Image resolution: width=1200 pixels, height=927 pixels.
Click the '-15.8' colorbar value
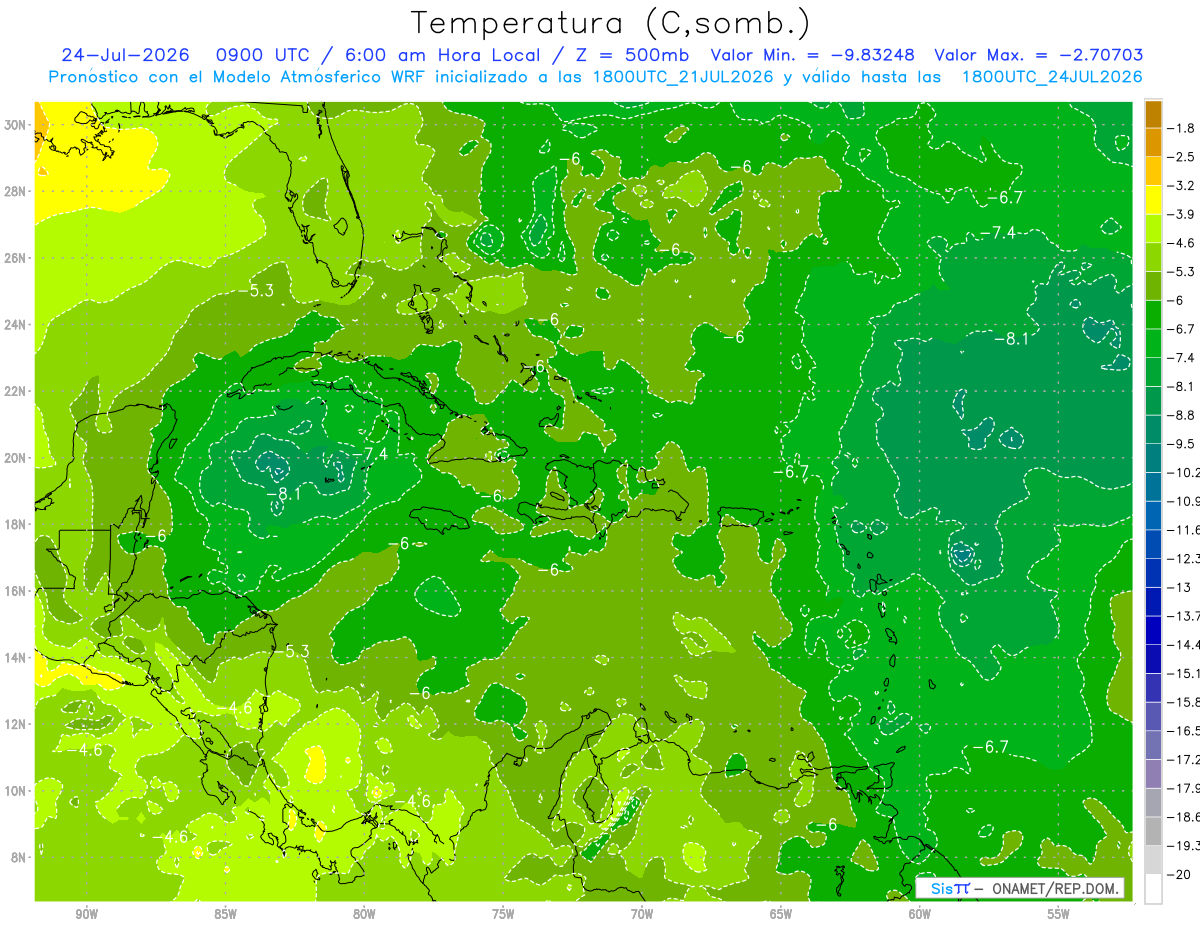[x=1183, y=702]
